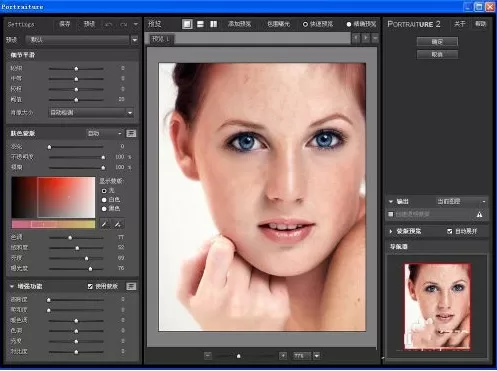Switch to horizontal split preview layout
497x371 pixels.
click(200, 24)
